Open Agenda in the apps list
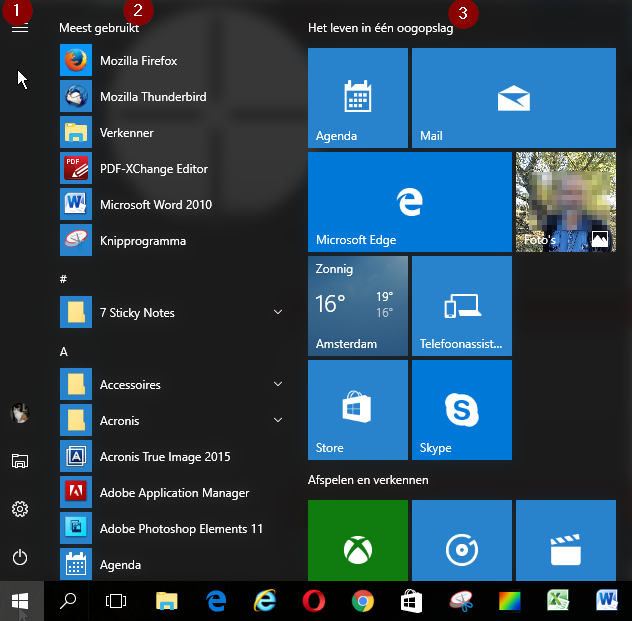632x621 pixels. pos(173,564)
